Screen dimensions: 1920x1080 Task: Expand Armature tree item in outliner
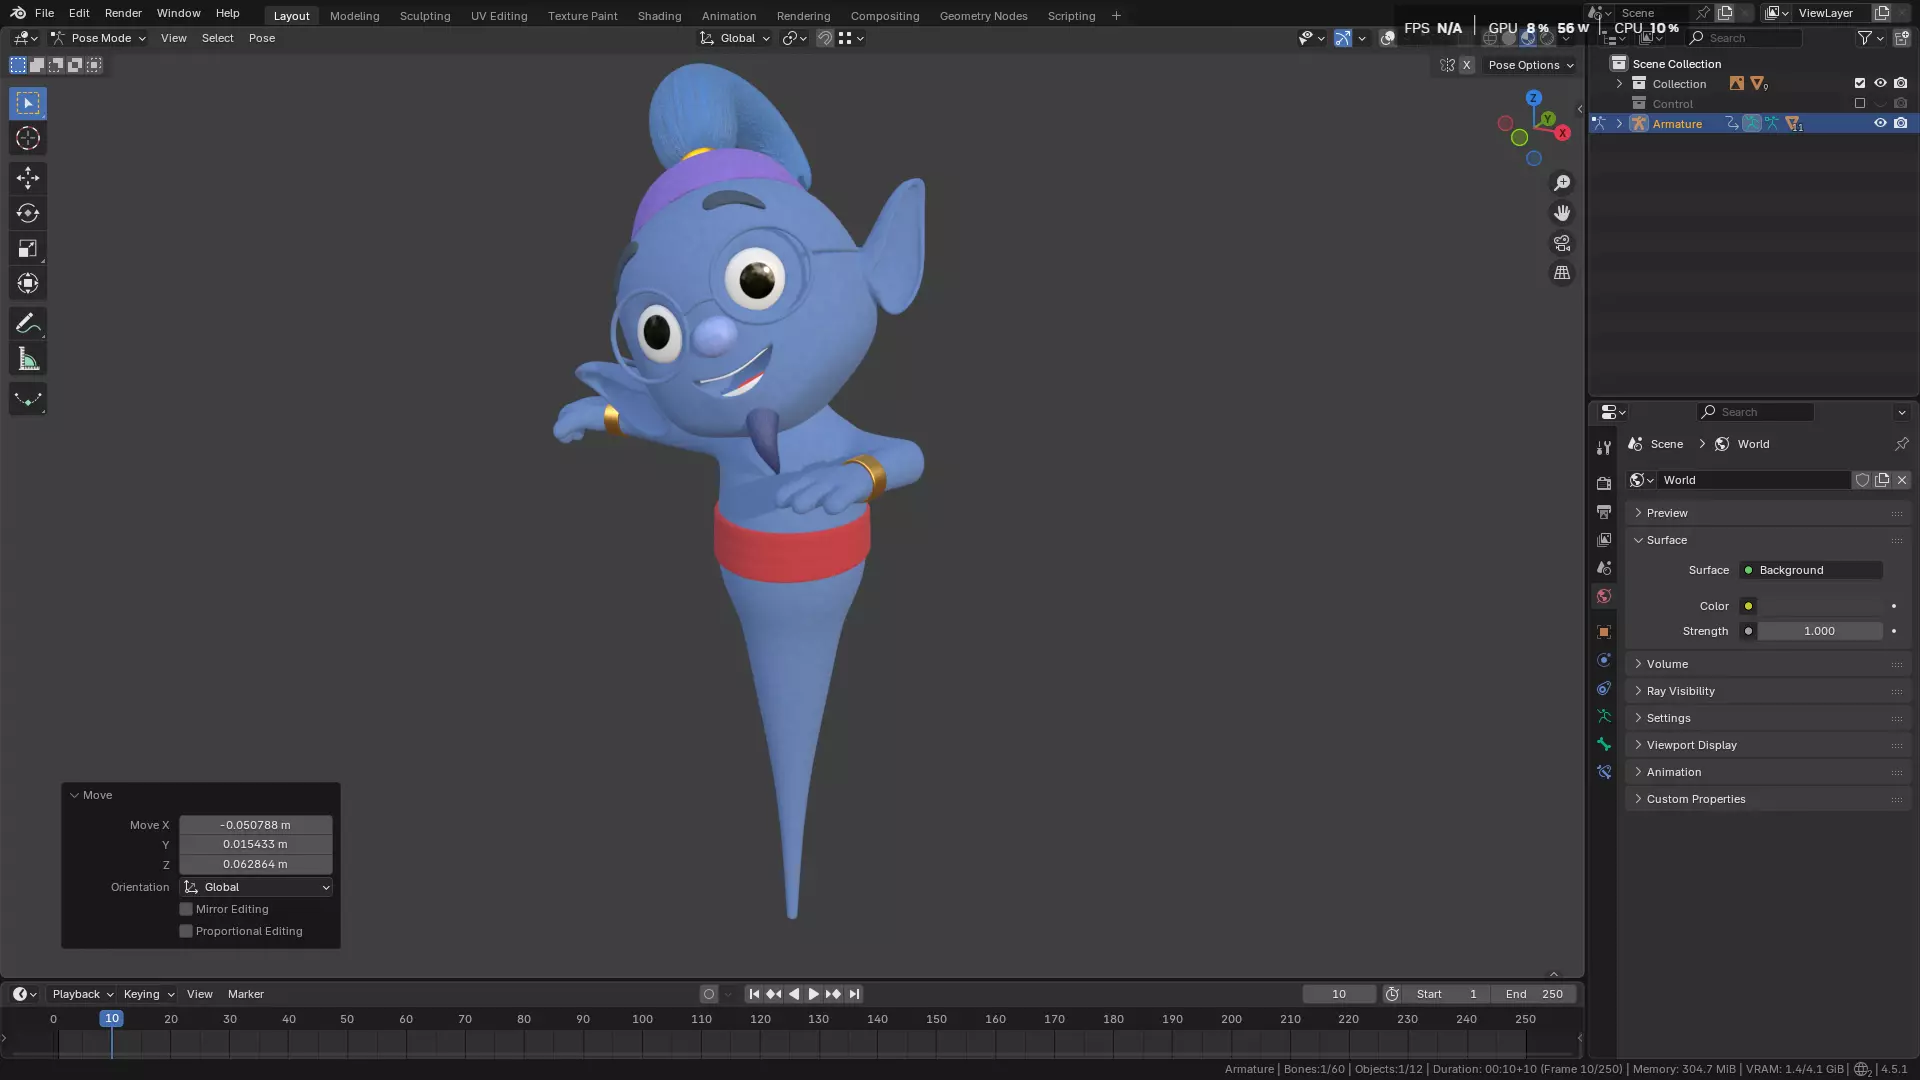pos(1619,123)
